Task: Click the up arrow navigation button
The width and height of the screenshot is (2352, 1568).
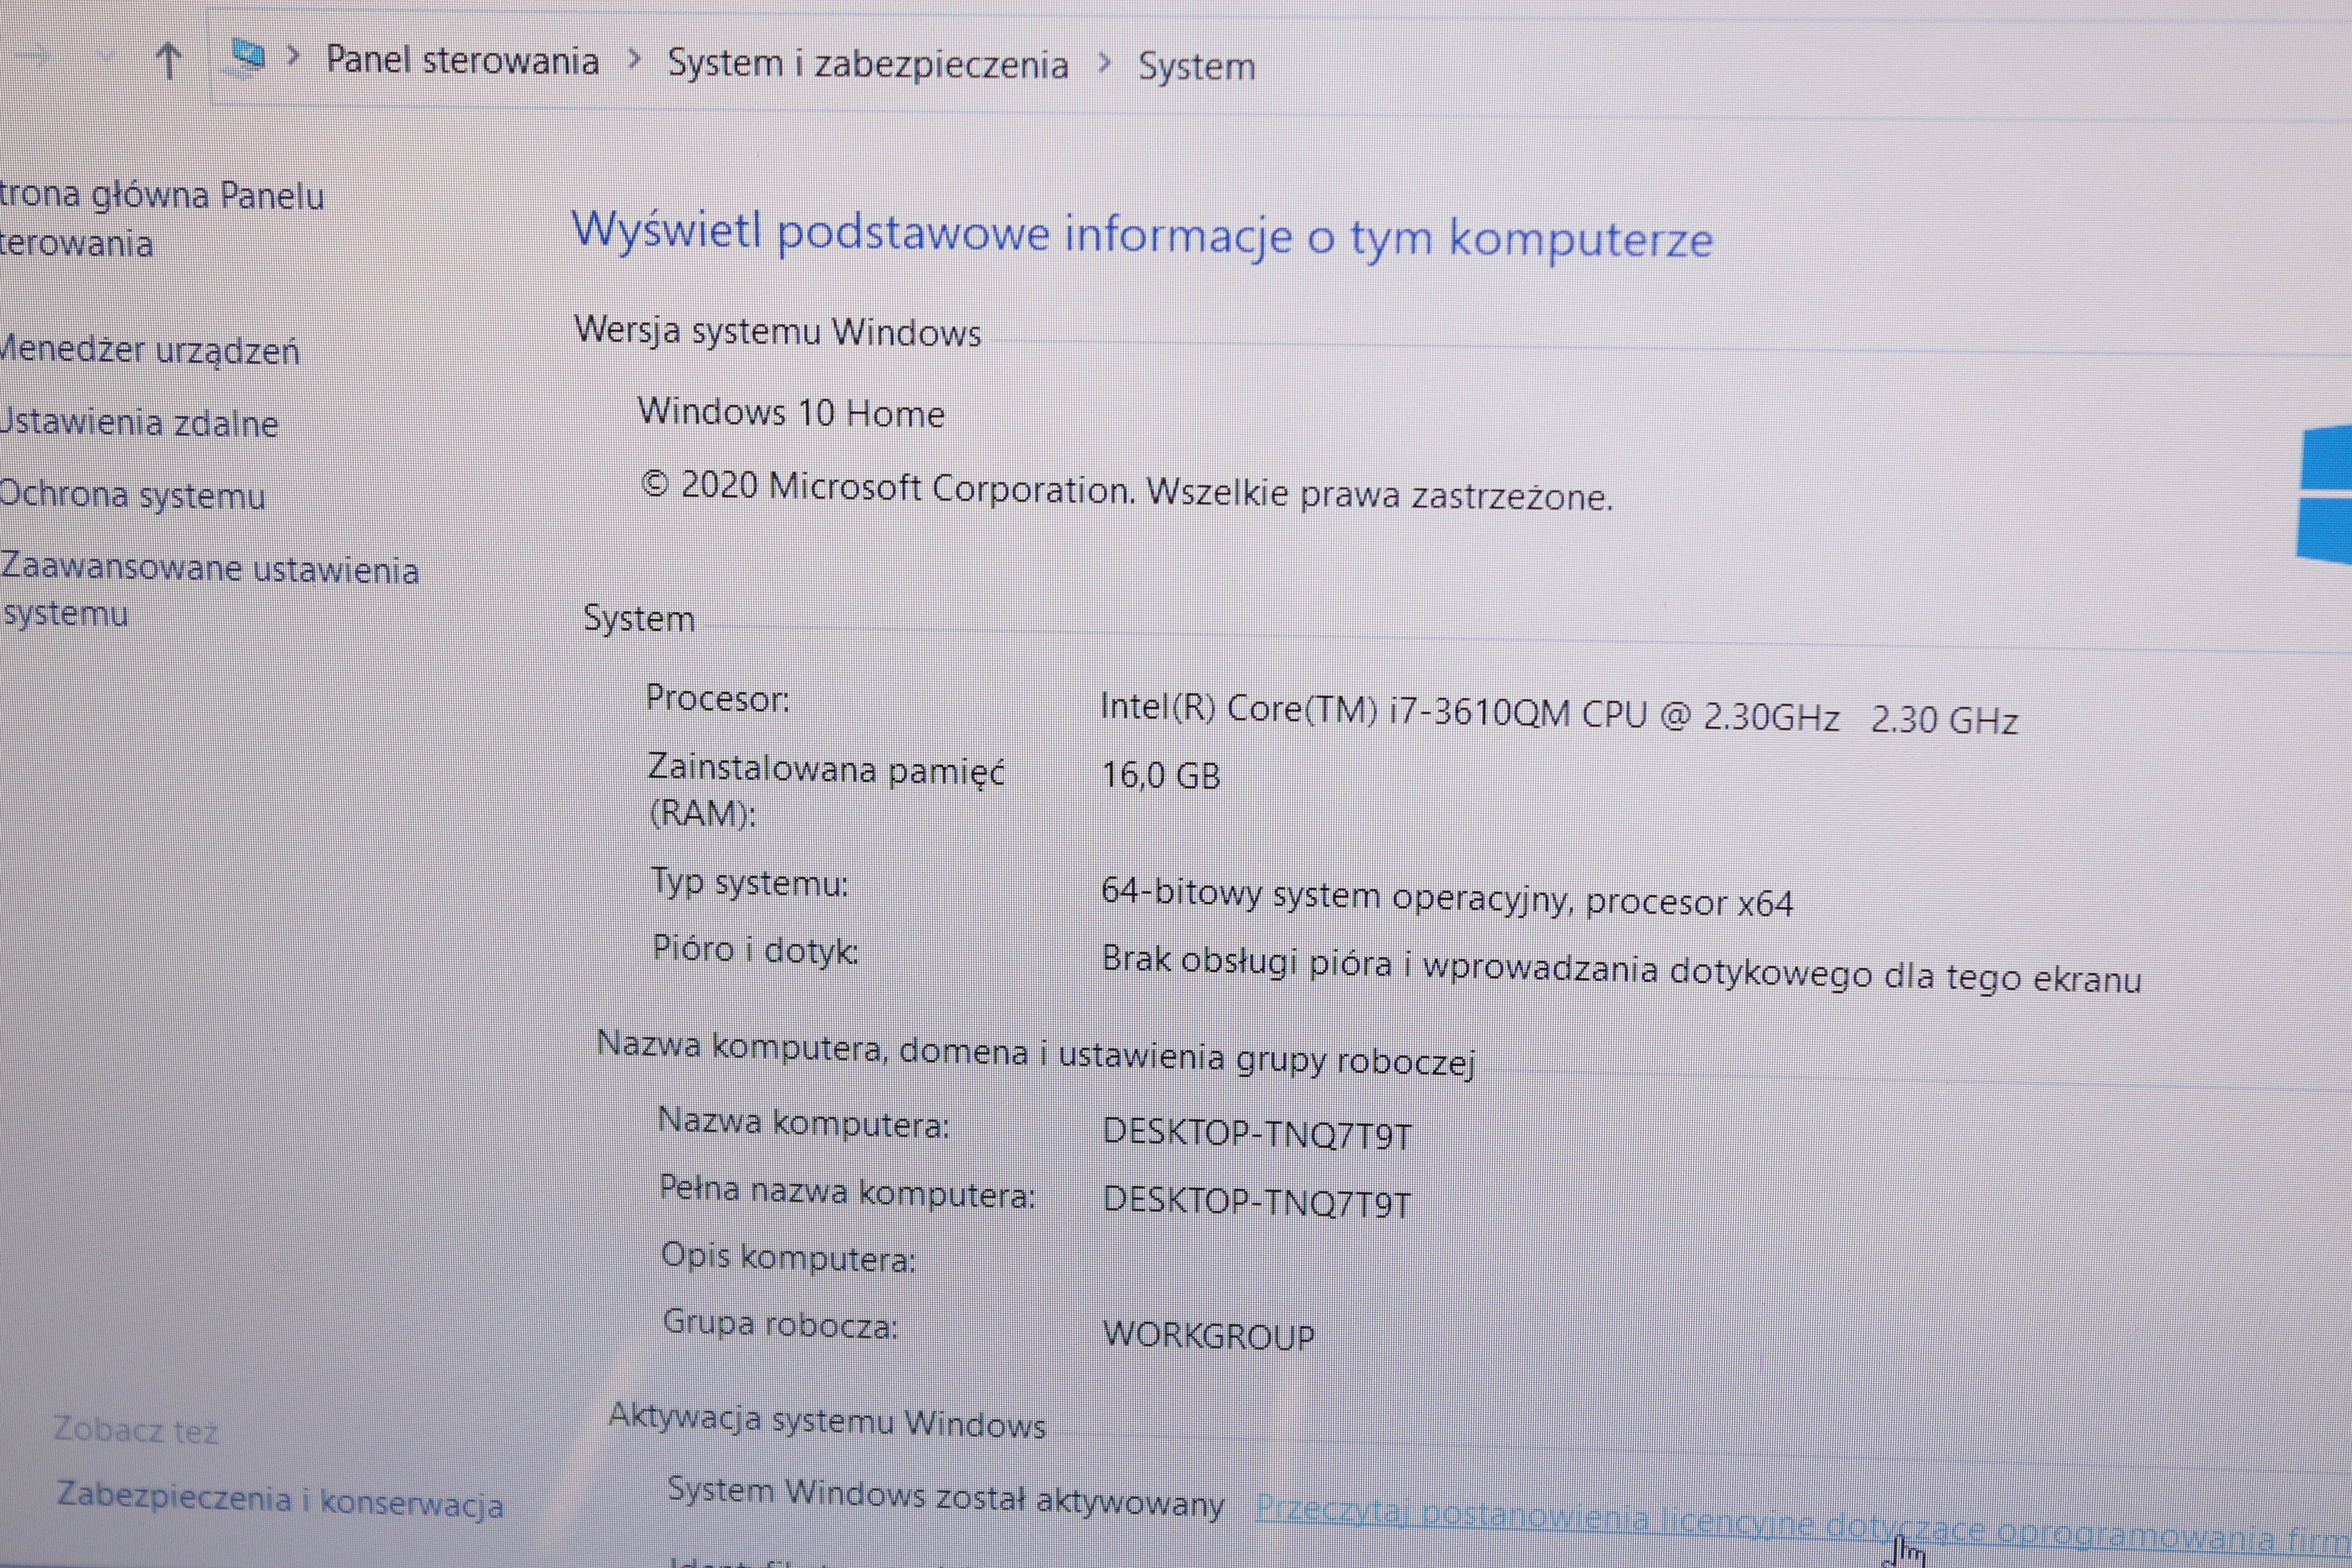Action: pos(168,61)
